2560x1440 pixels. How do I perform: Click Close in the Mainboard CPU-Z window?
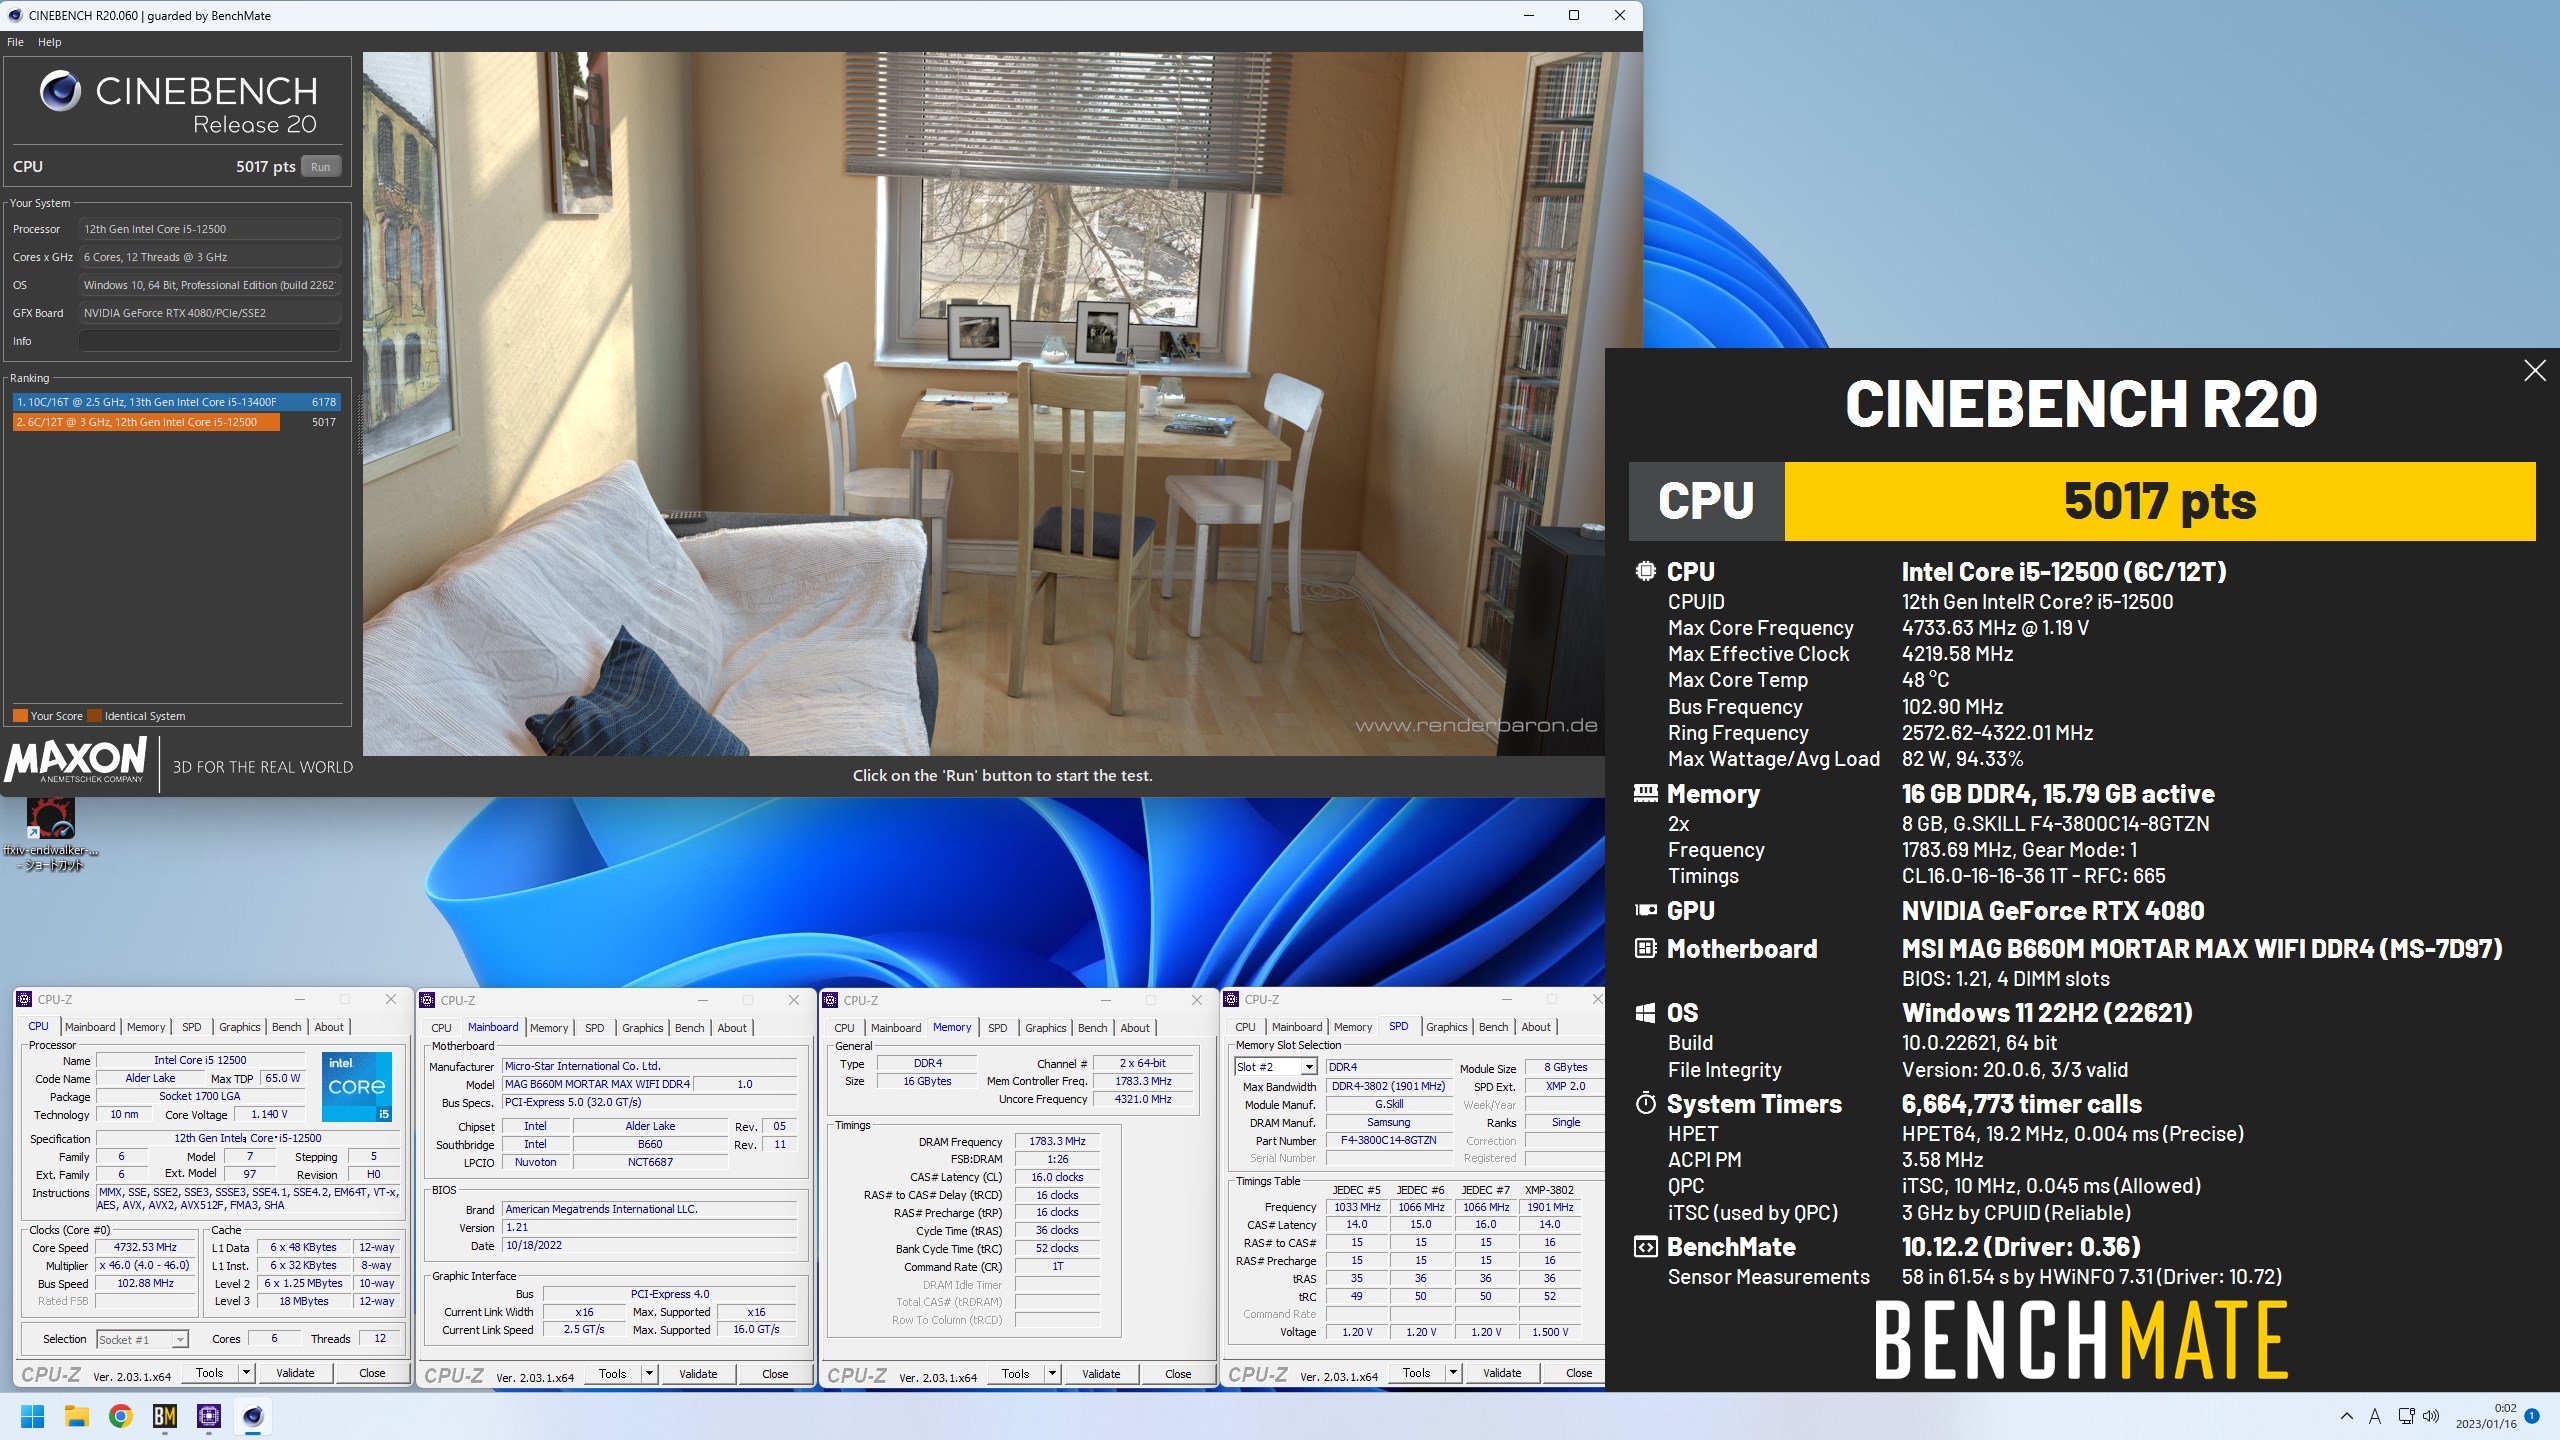[x=775, y=1374]
